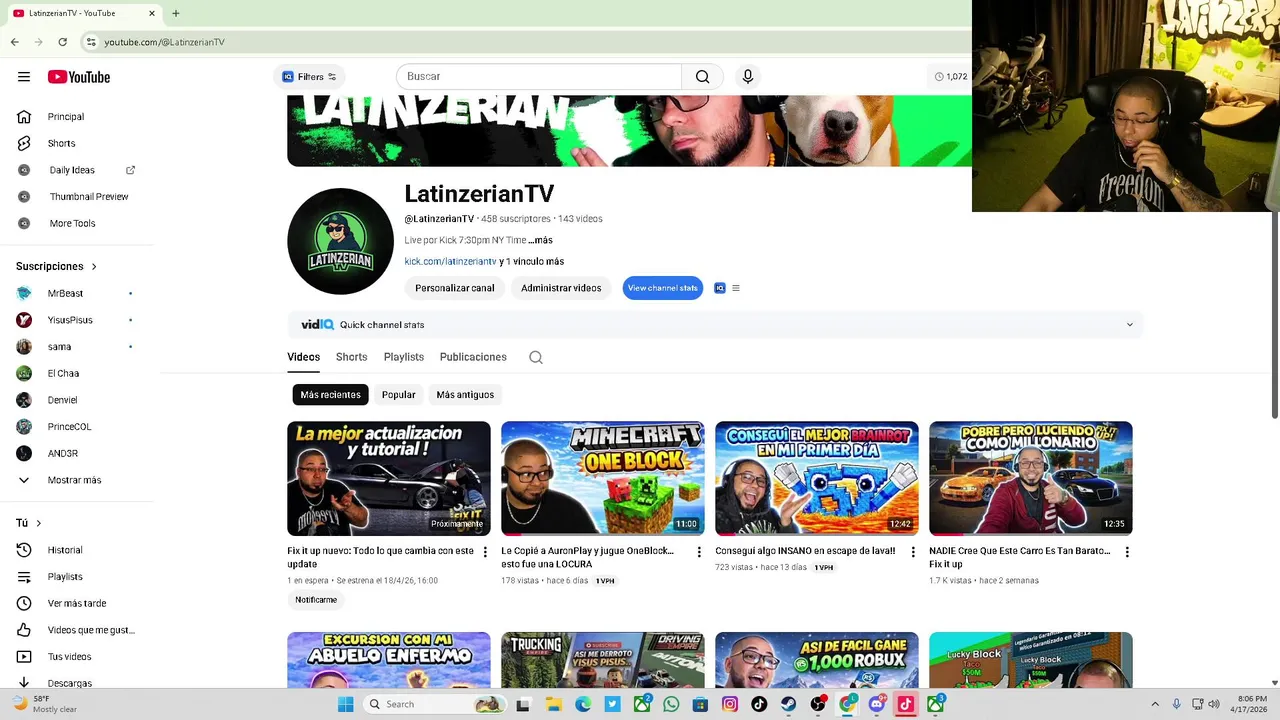Open list icon beside channel stats button
The width and height of the screenshot is (1280, 720).
pyautogui.click(x=736, y=288)
